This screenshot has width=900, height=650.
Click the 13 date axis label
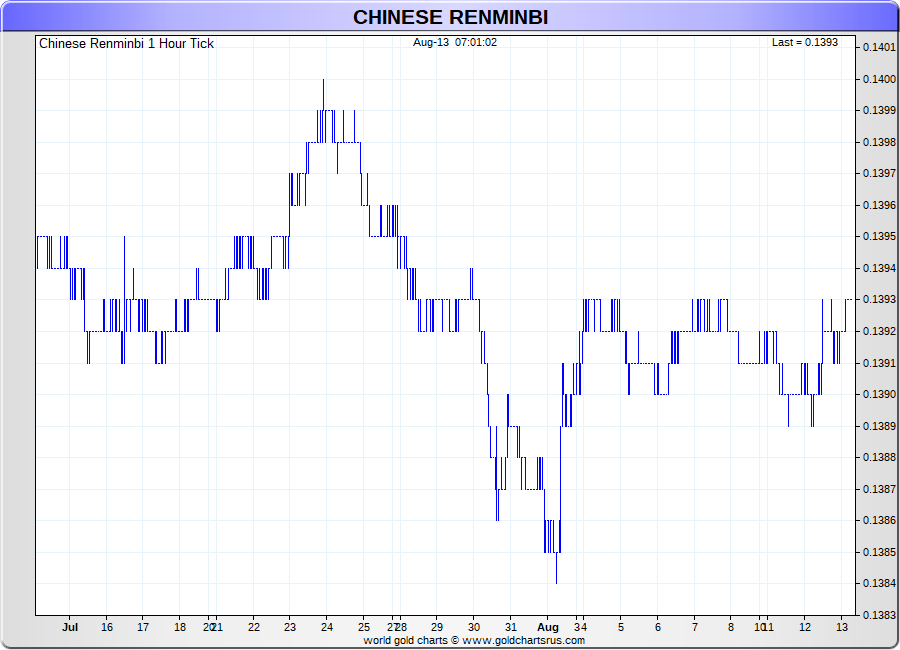[842, 627]
